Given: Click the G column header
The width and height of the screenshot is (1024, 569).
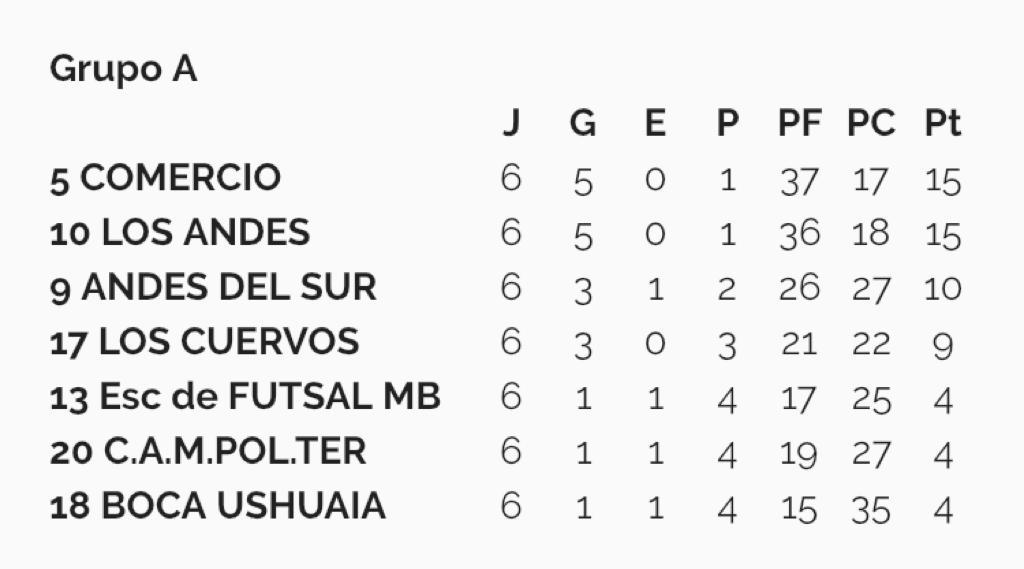Looking at the screenshot, I should tap(583, 122).
